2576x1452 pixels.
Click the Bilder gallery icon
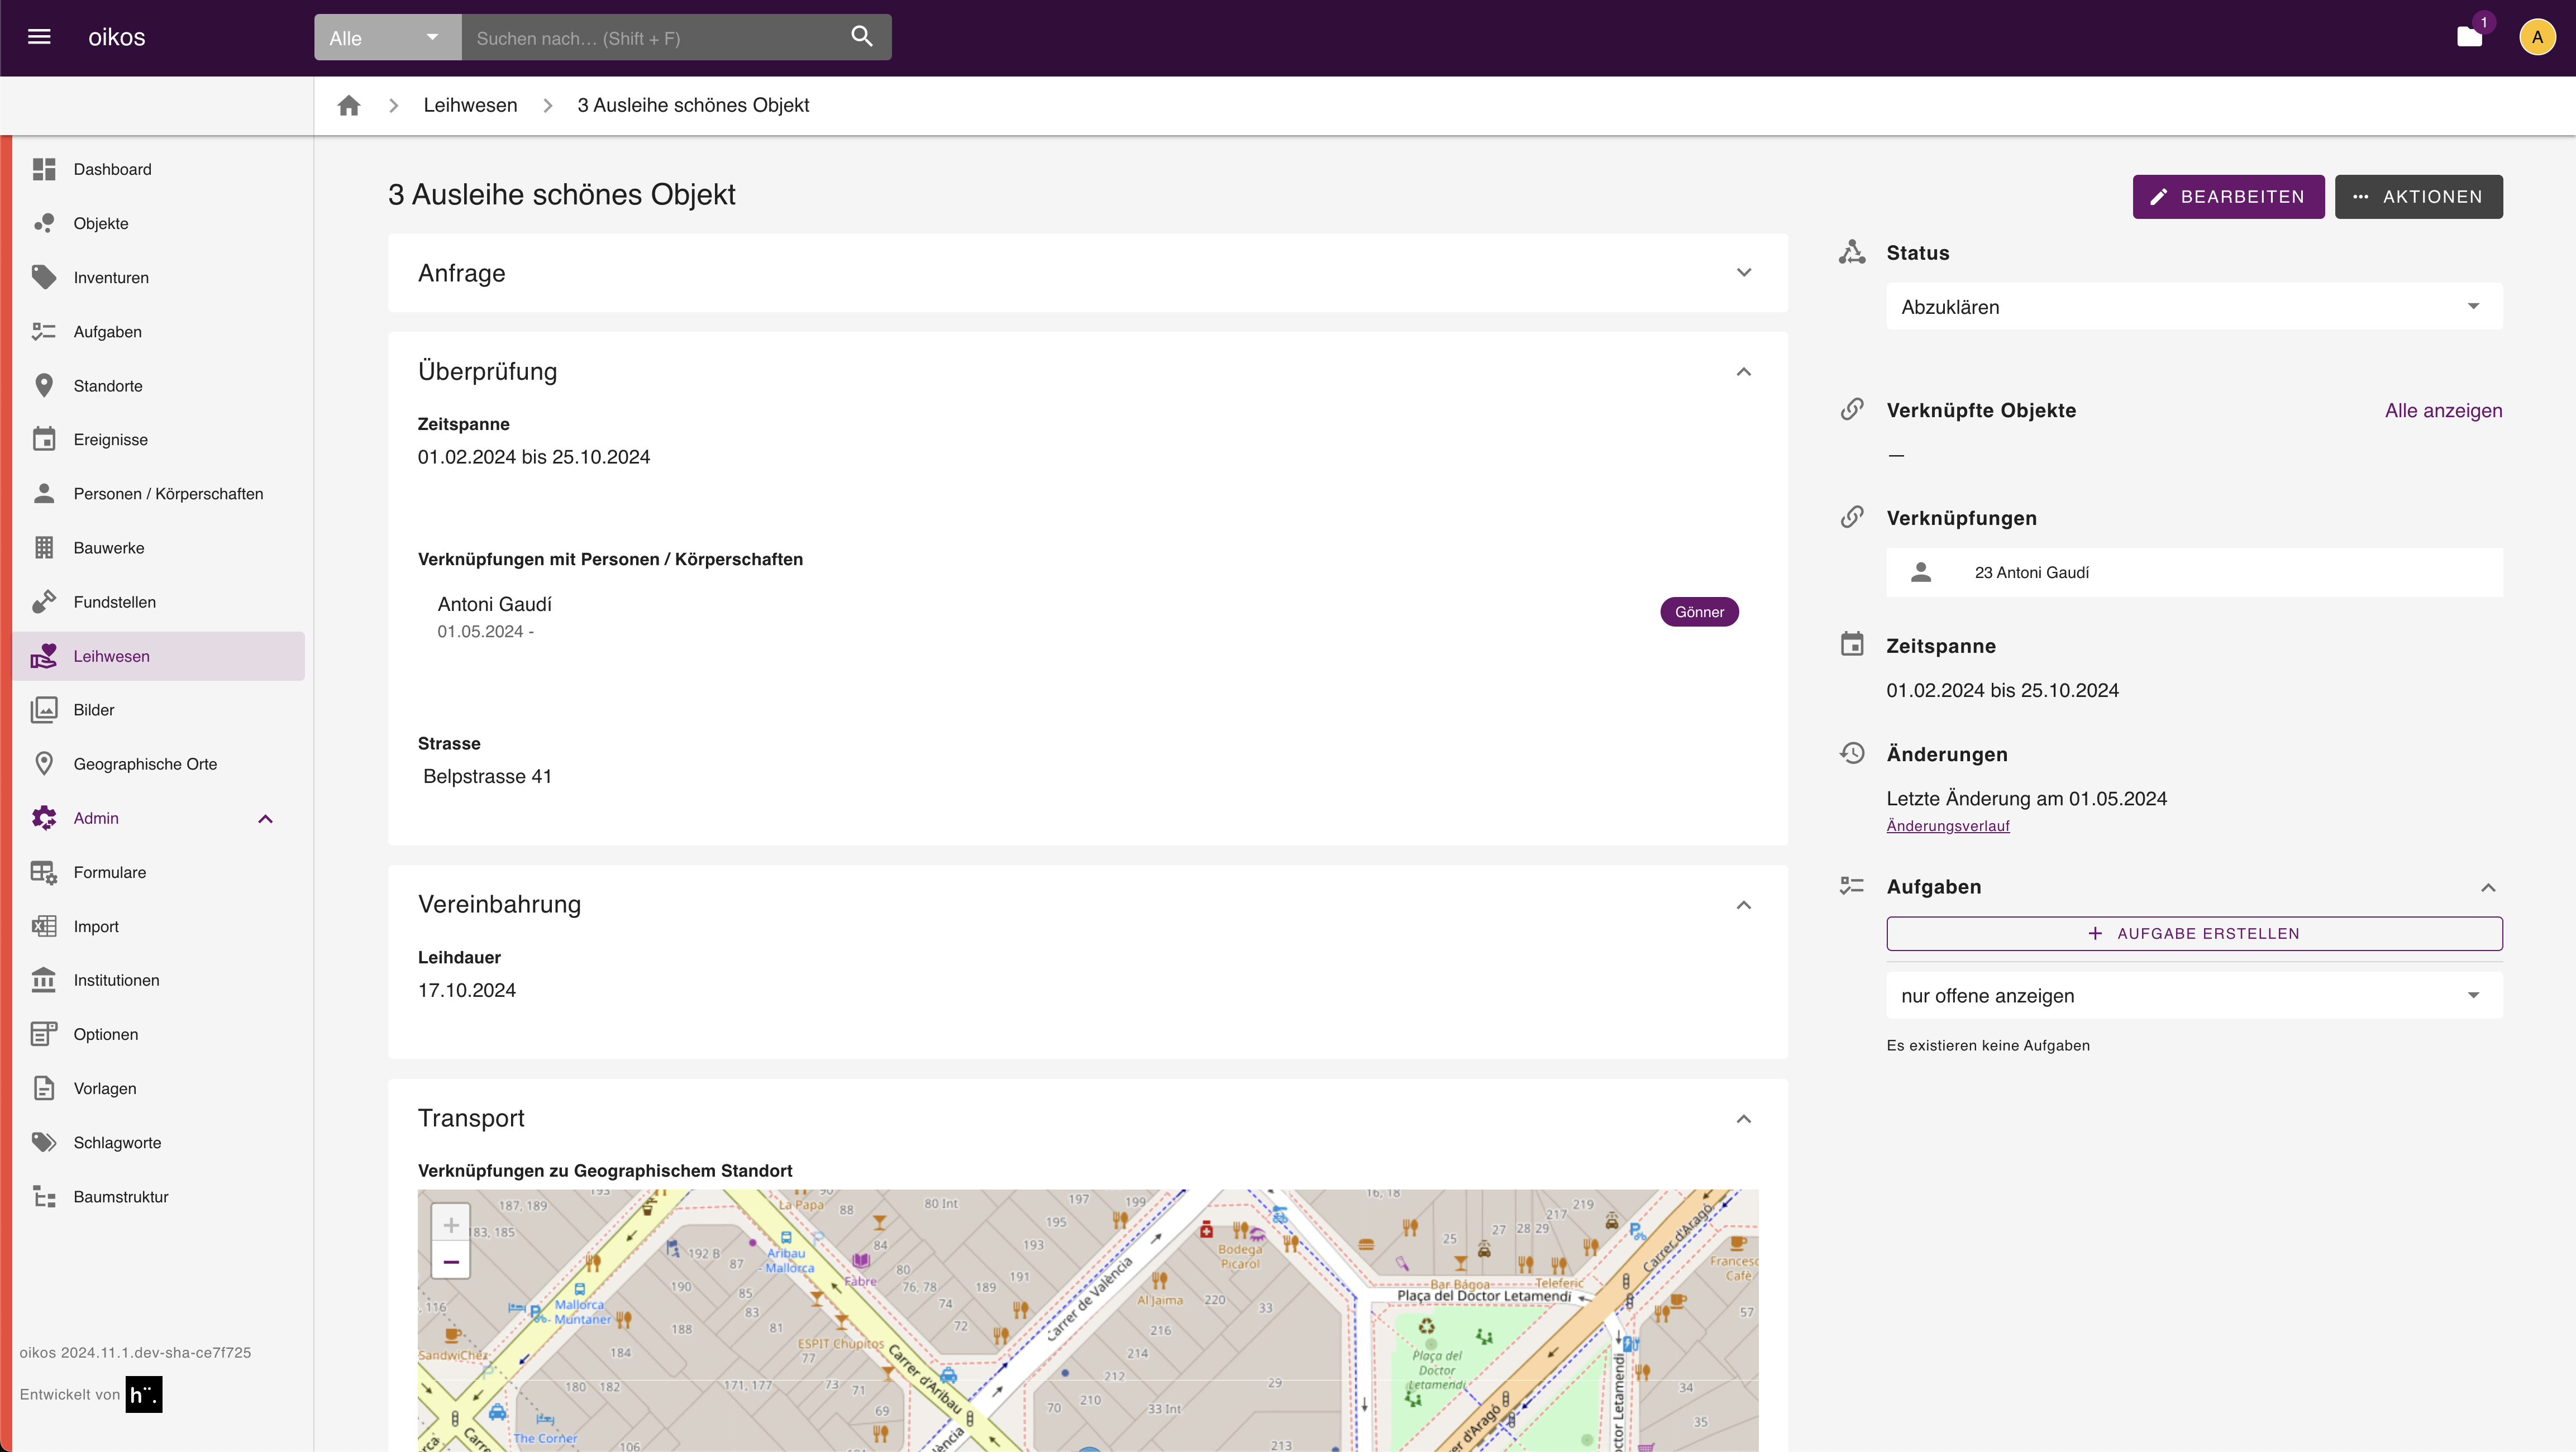(x=44, y=709)
